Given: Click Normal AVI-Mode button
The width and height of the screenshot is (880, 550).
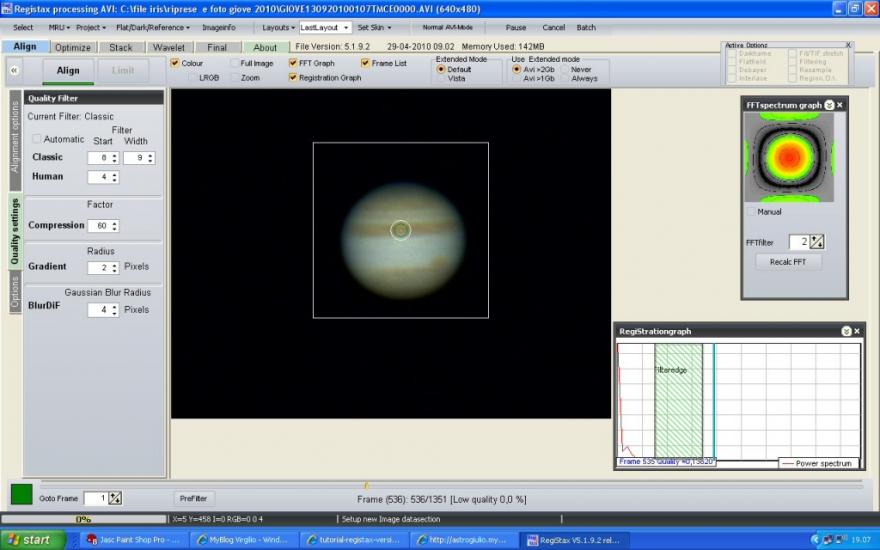Looking at the screenshot, I should [x=447, y=28].
